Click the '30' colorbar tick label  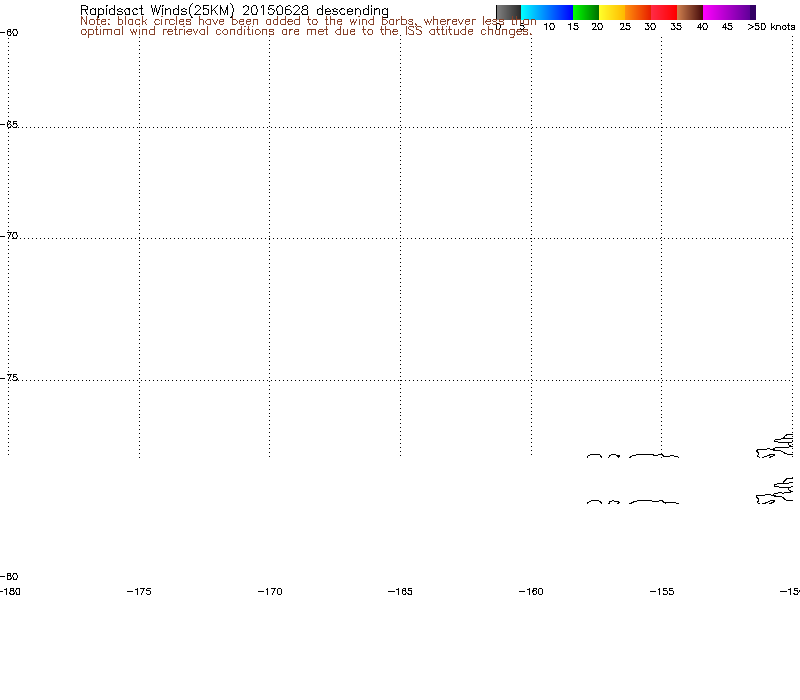[650, 27]
